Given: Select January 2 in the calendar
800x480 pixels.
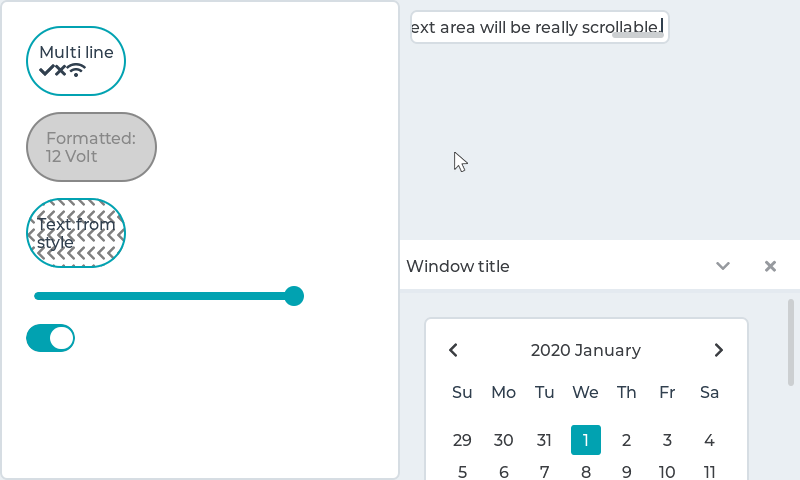Looking at the screenshot, I should tap(627, 440).
